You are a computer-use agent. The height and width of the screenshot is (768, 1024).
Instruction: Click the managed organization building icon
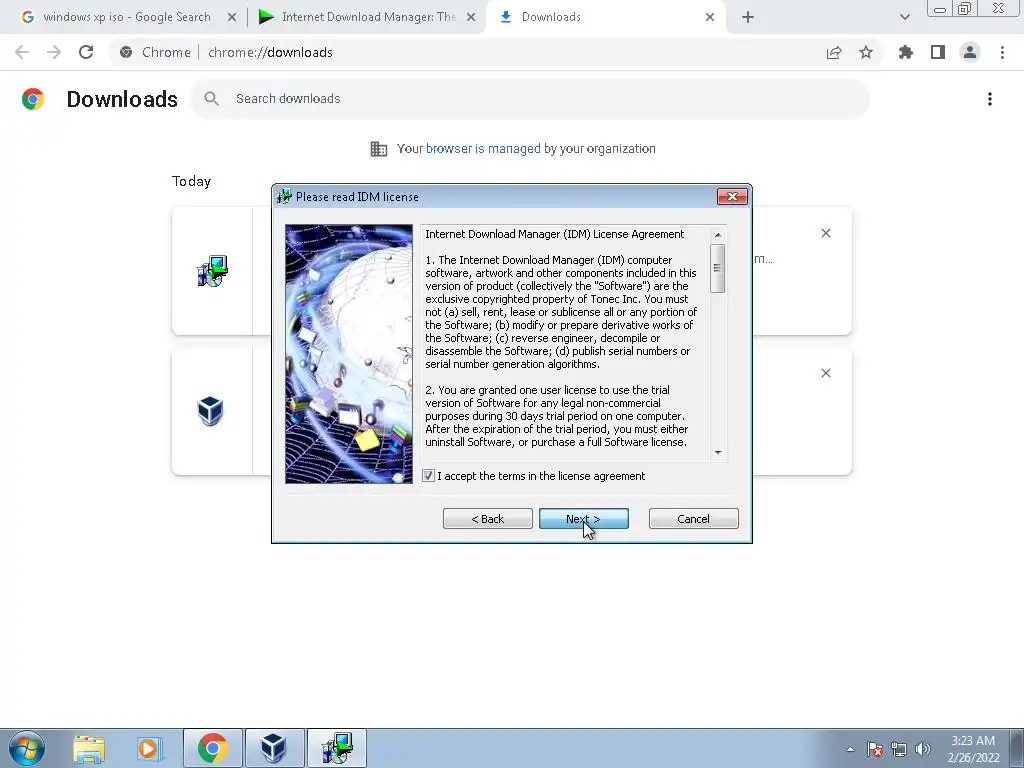[x=379, y=149]
